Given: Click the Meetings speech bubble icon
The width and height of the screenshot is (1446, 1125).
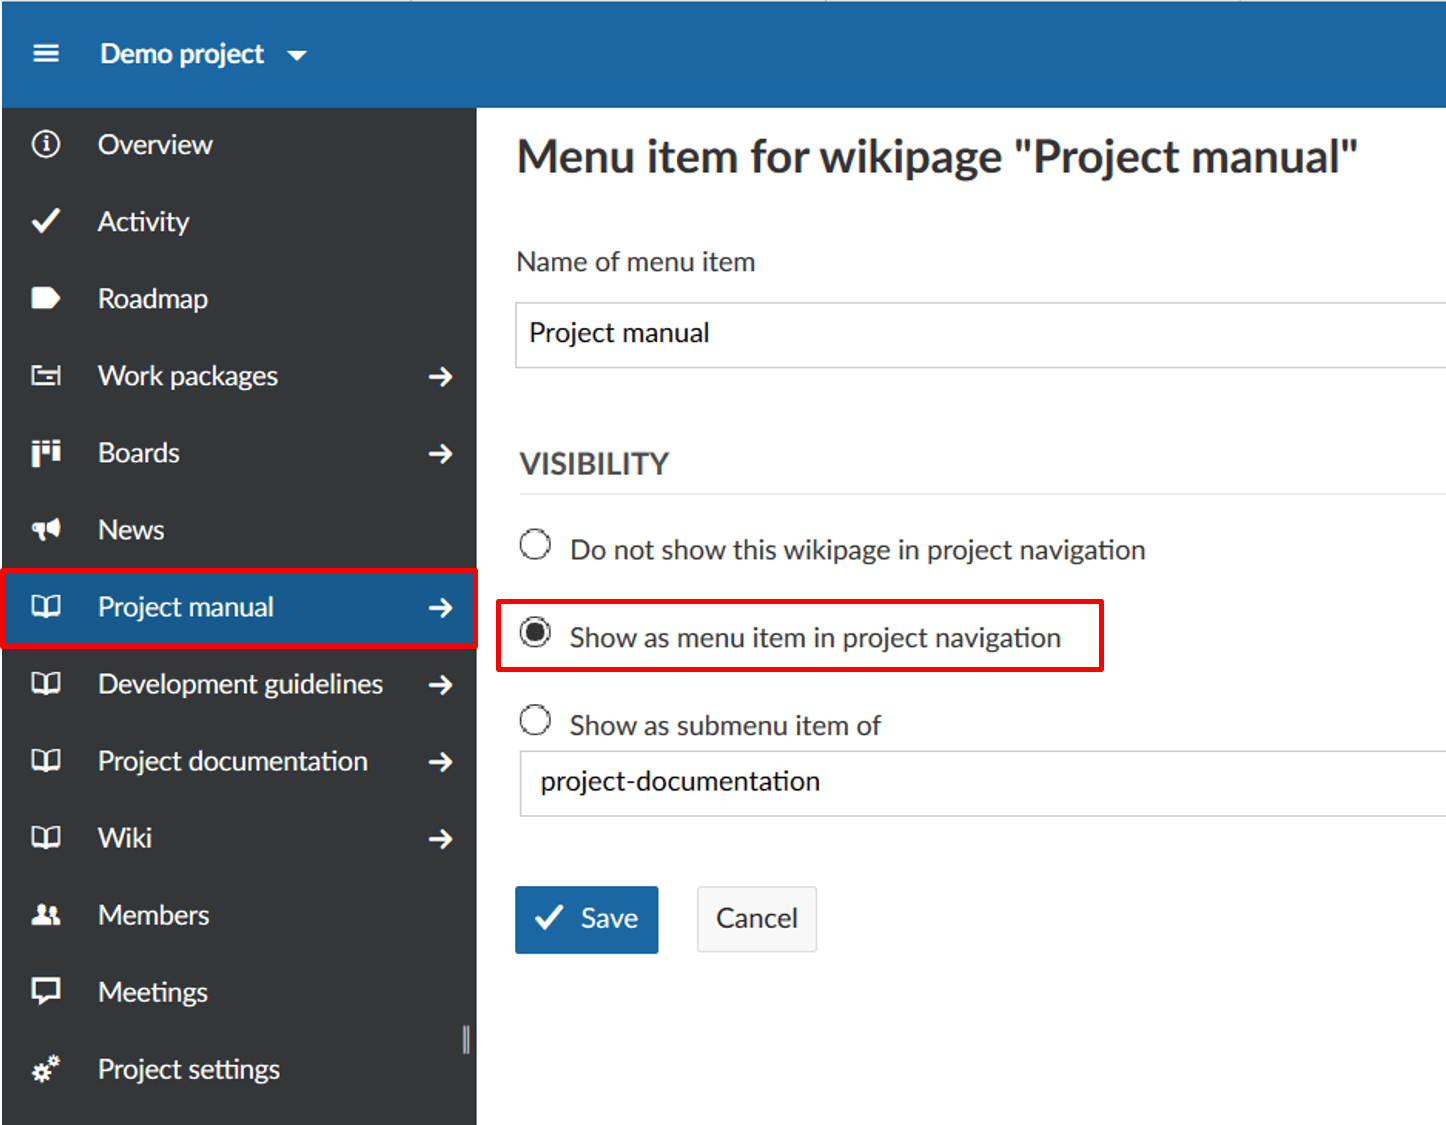Looking at the screenshot, I should click(46, 992).
